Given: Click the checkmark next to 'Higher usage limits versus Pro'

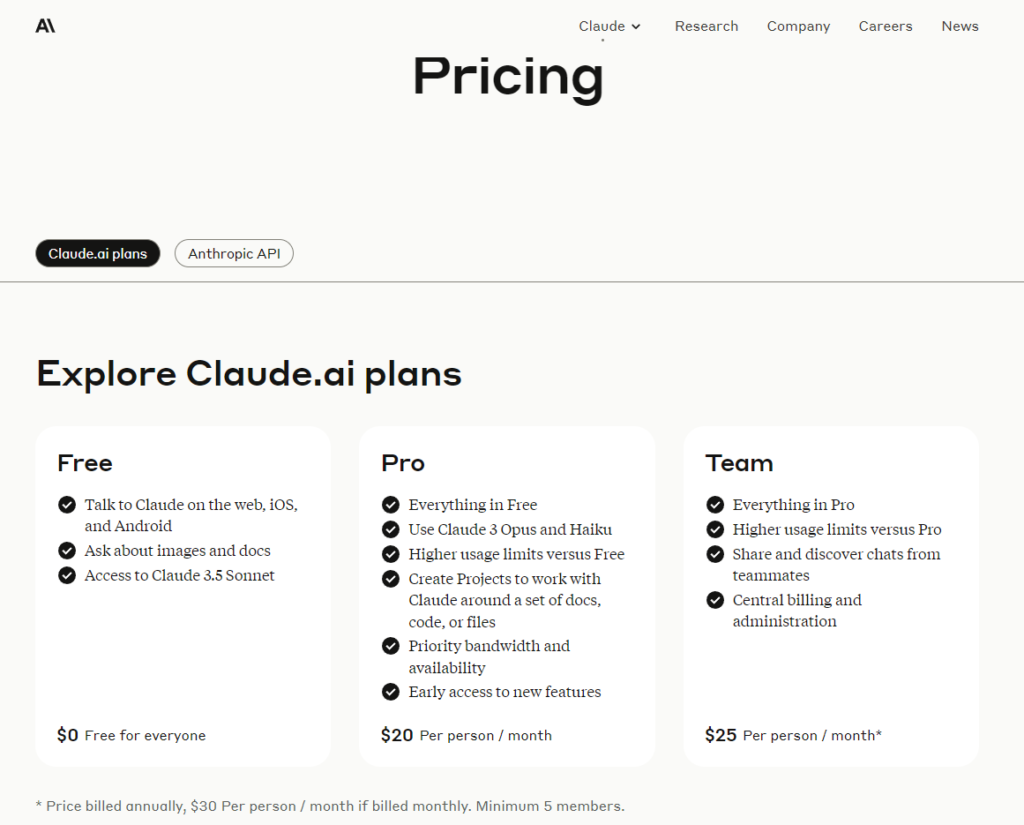Looking at the screenshot, I should (715, 529).
